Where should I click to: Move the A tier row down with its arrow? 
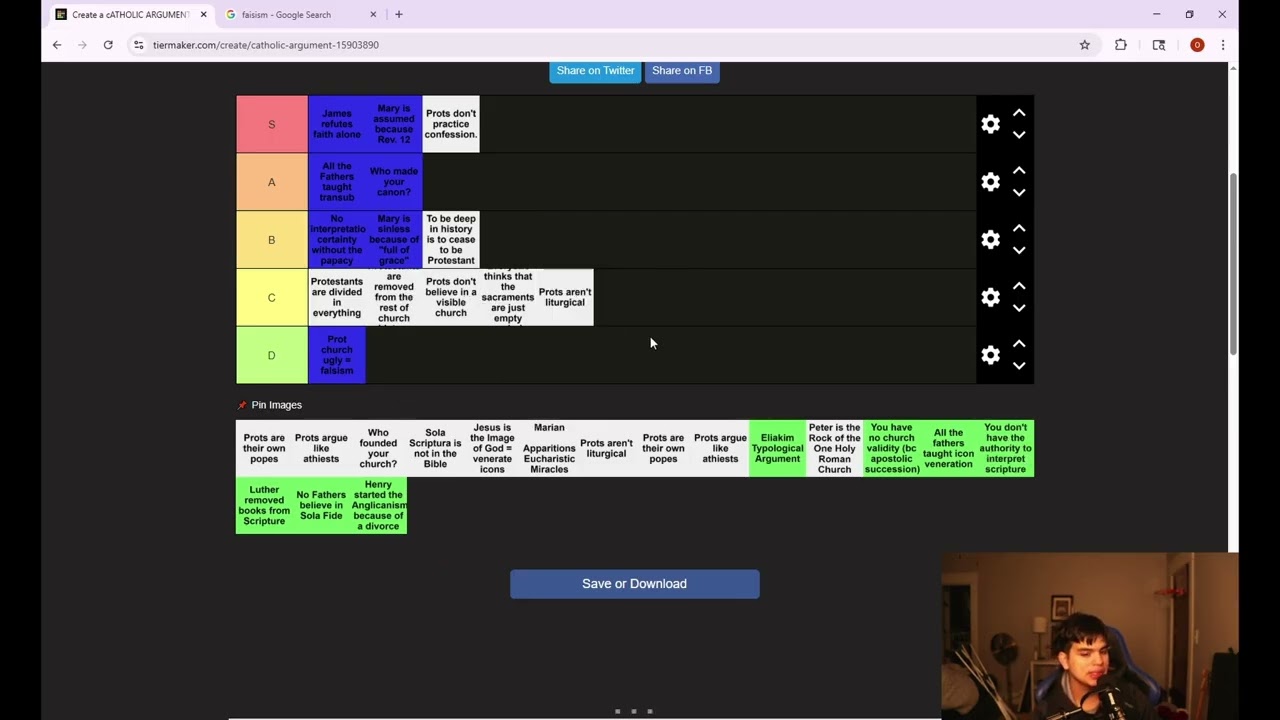click(x=1019, y=193)
